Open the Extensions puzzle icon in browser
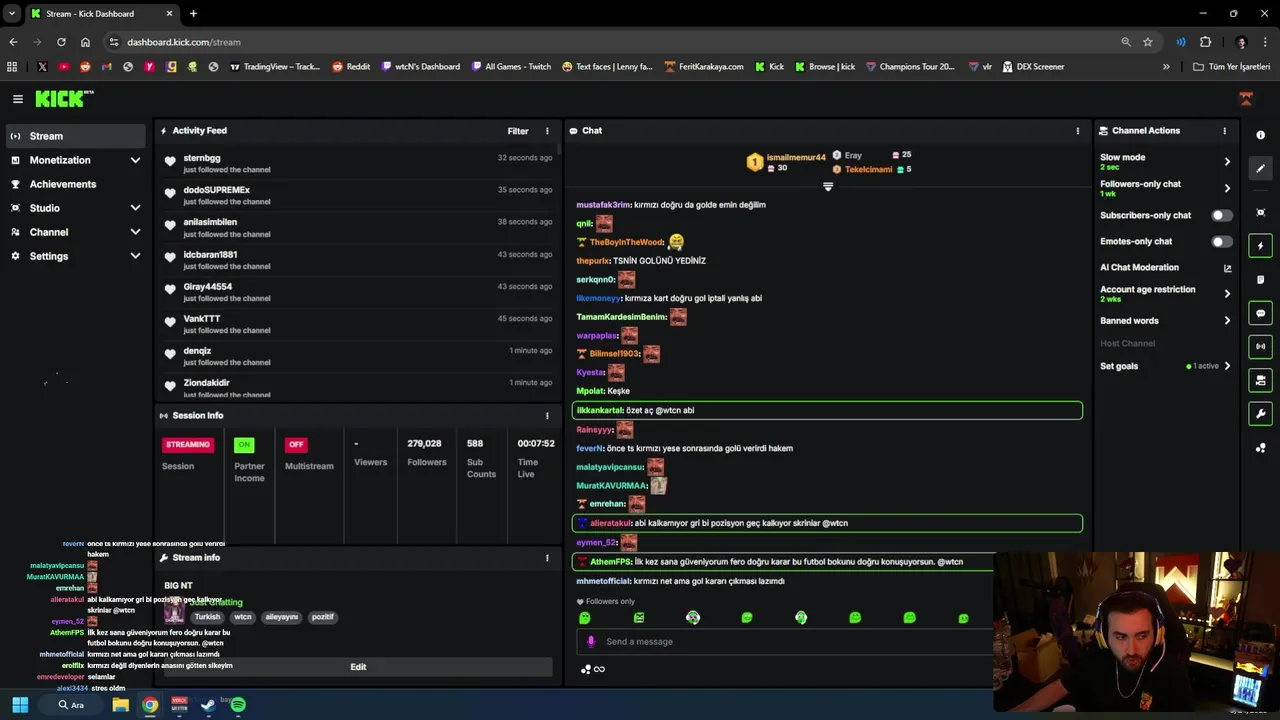Viewport: 1280px width, 720px height. tap(1205, 42)
